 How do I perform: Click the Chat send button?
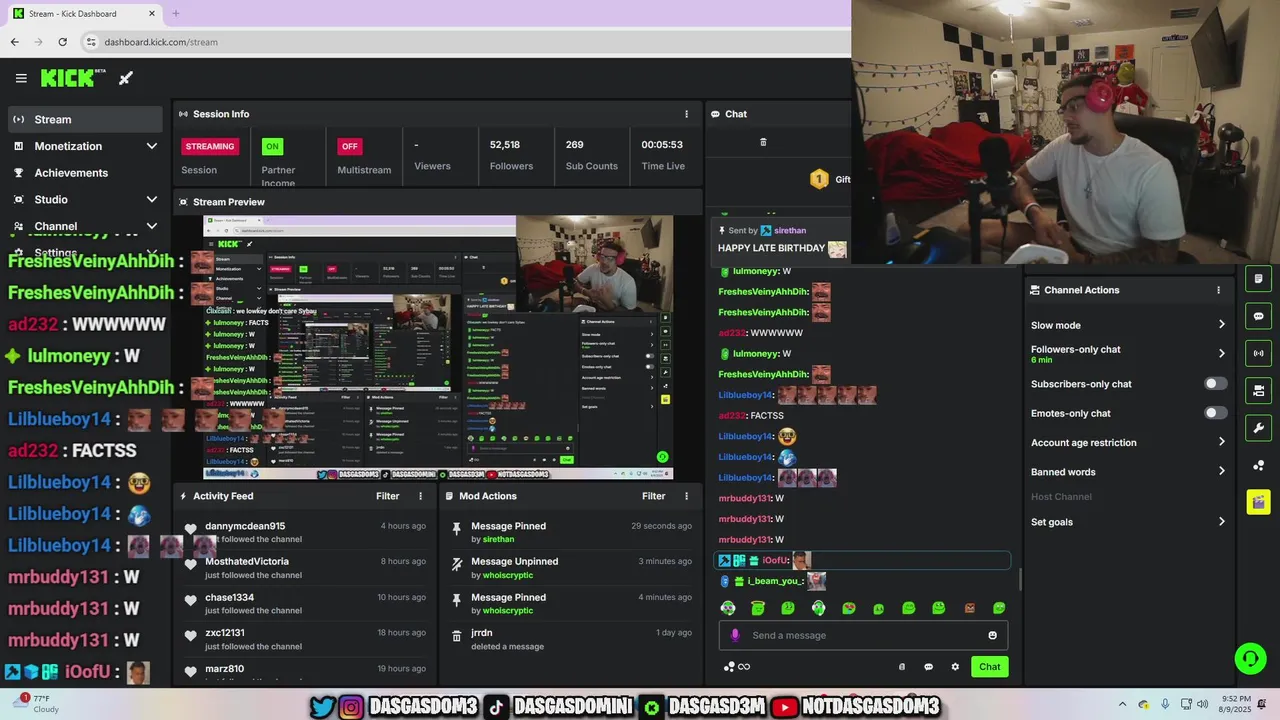click(989, 667)
